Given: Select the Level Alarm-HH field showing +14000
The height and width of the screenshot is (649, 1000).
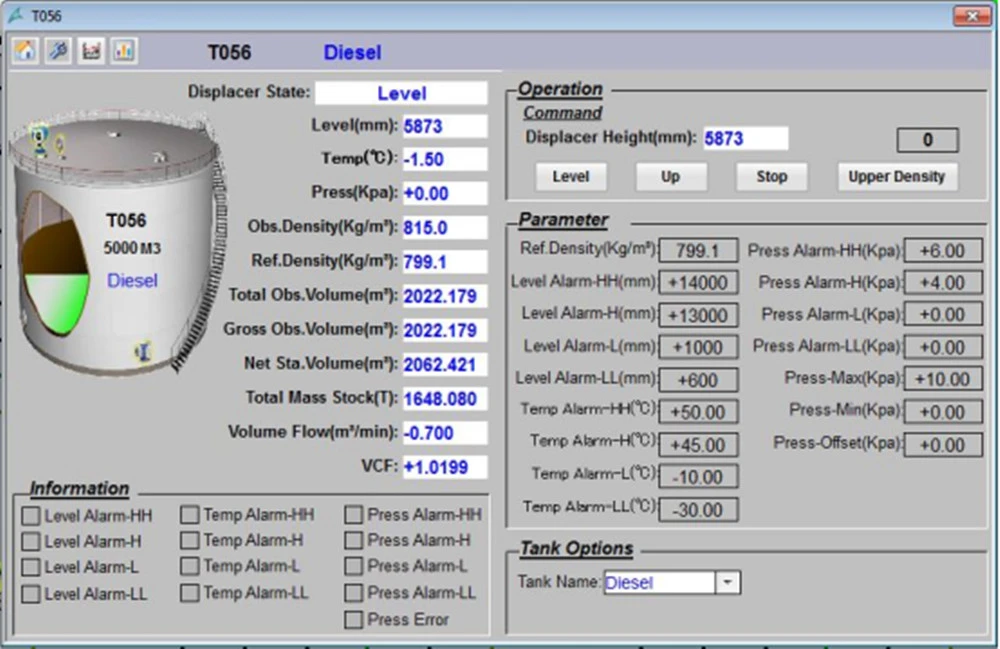Looking at the screenshot, I should 698,282.
